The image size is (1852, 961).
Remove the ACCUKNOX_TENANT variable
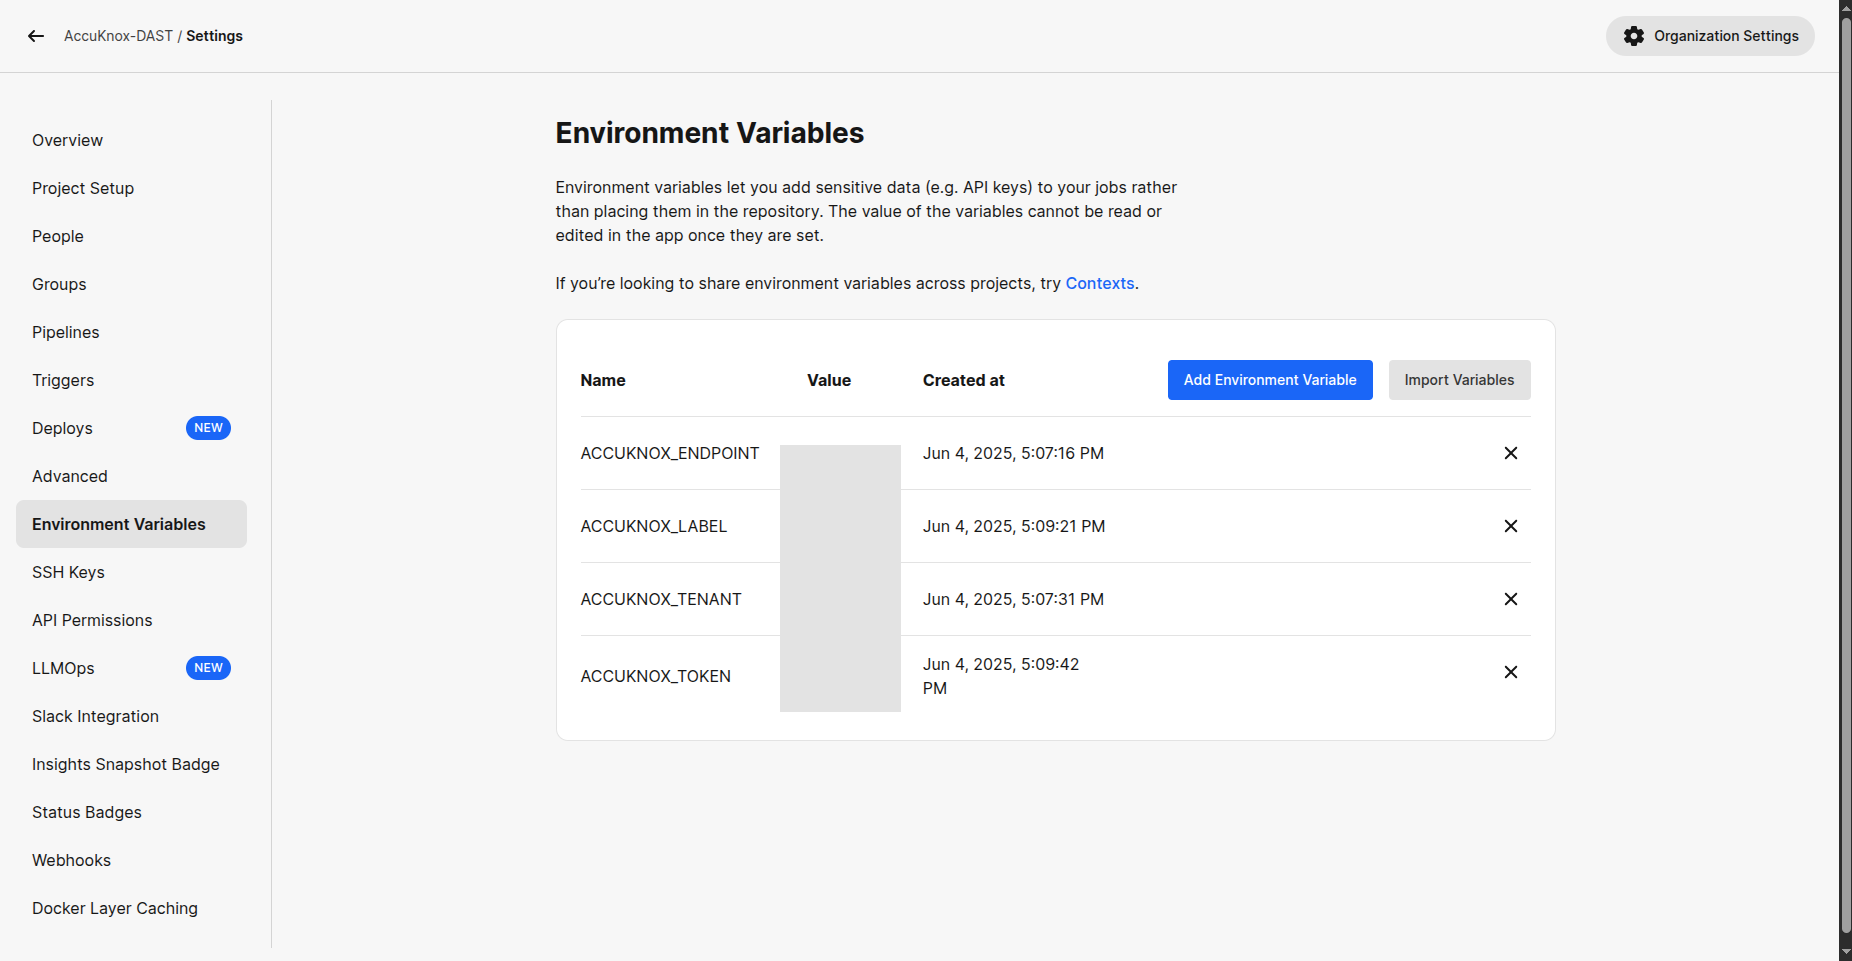click(x=1511, y=599)
